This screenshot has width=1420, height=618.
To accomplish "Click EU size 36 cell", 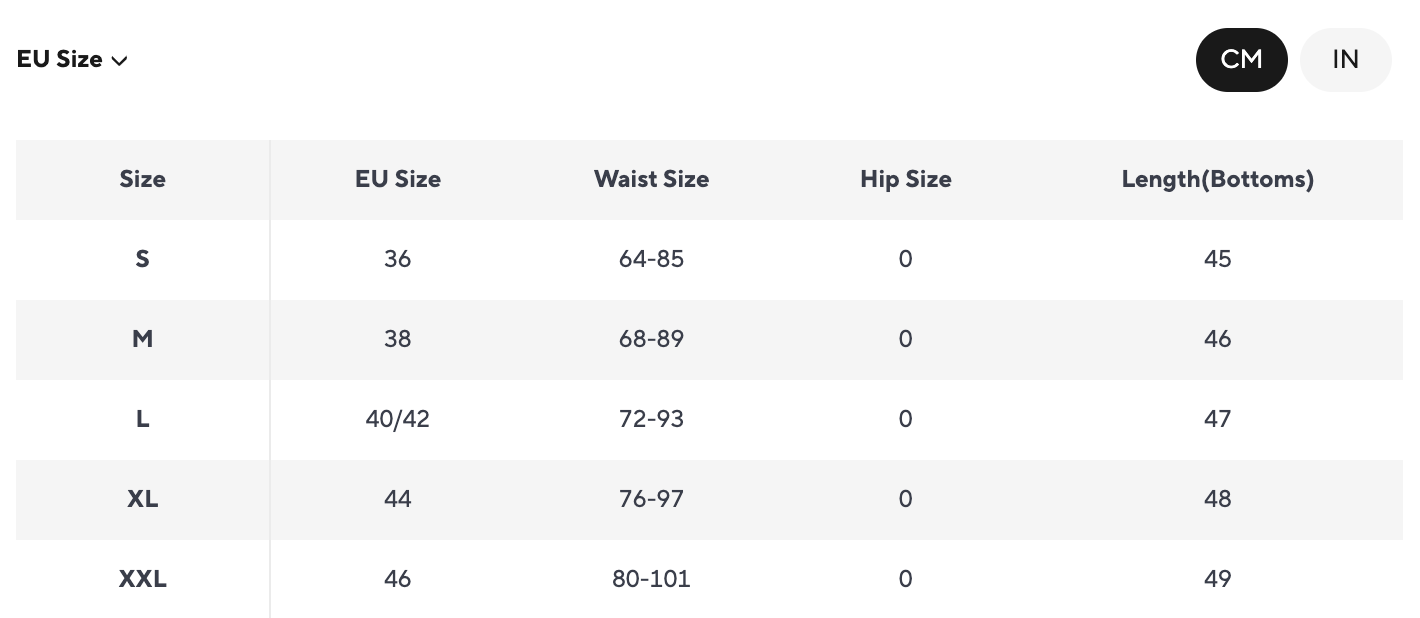I will [x=397, y=259].
